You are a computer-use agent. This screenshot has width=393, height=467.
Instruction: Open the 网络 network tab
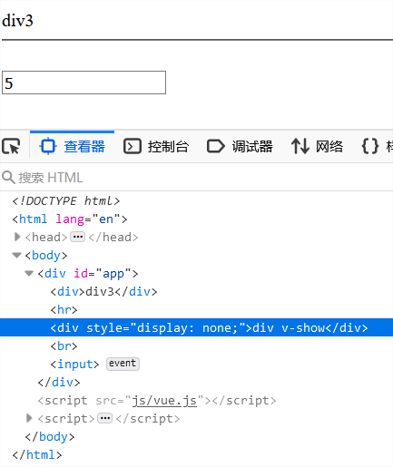[317, 146]
